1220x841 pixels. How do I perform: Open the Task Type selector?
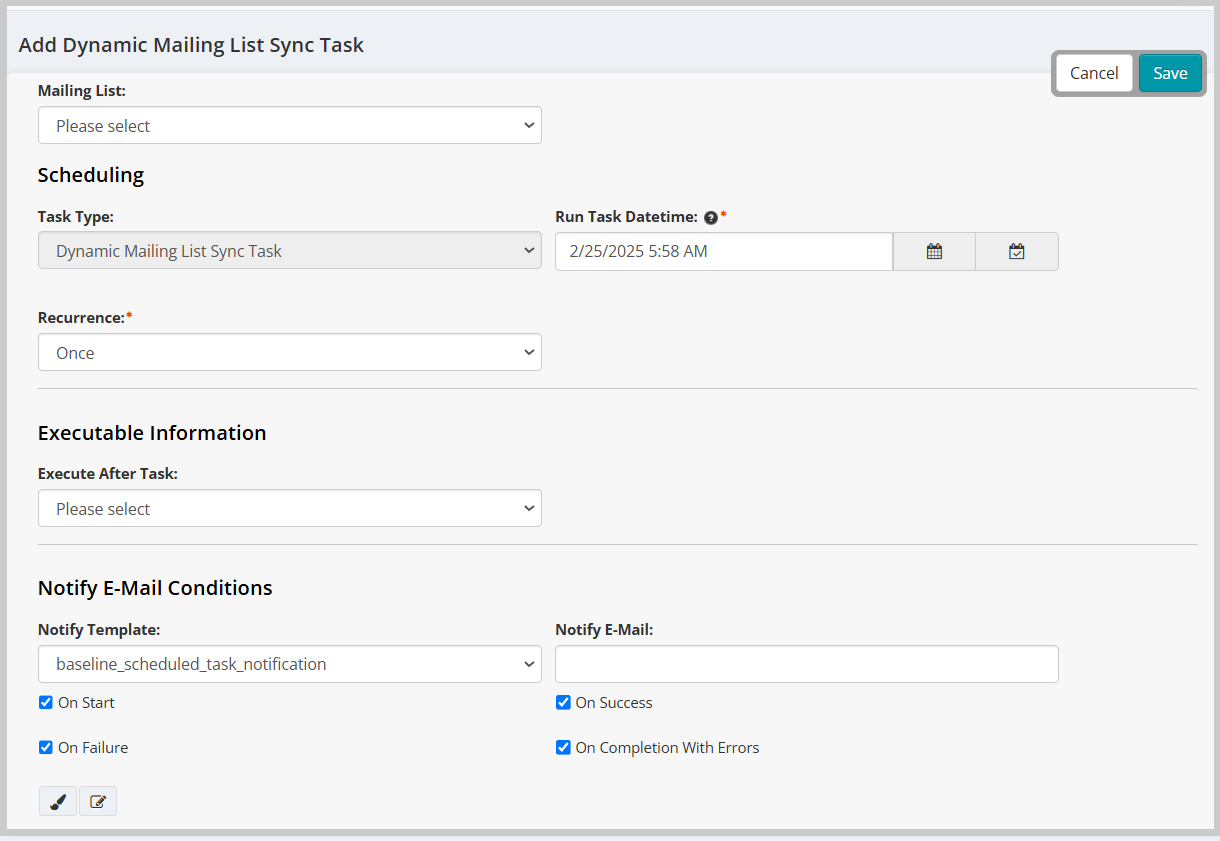pos(289,251)
